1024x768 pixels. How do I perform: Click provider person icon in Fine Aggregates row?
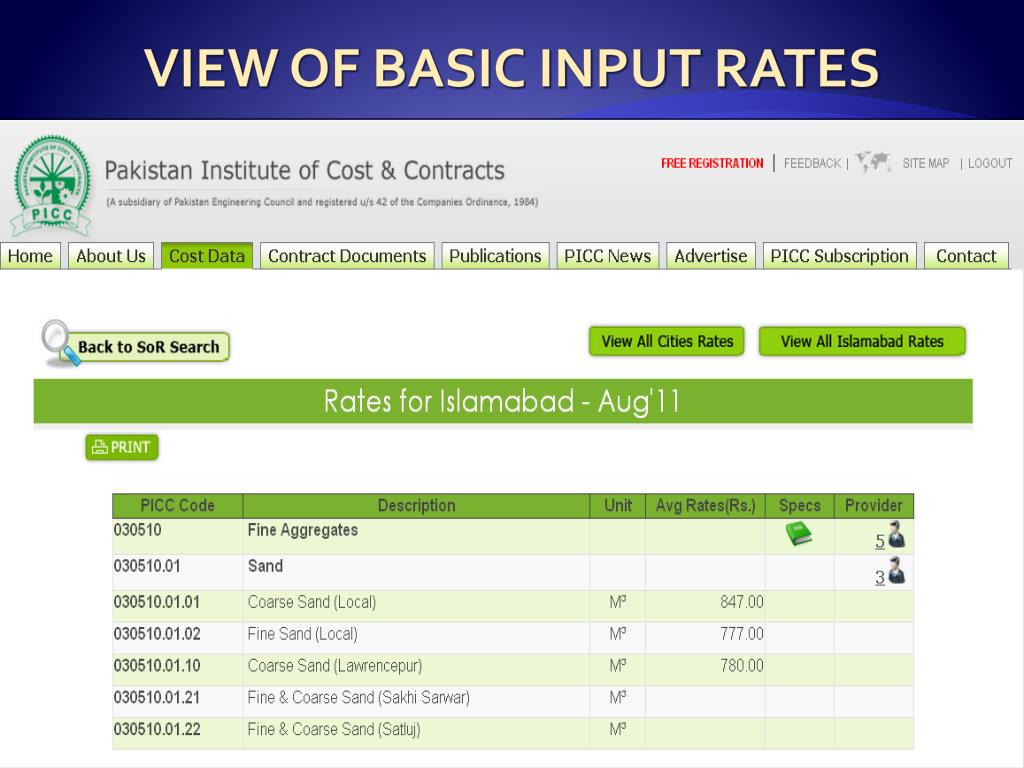coord(897,534)
